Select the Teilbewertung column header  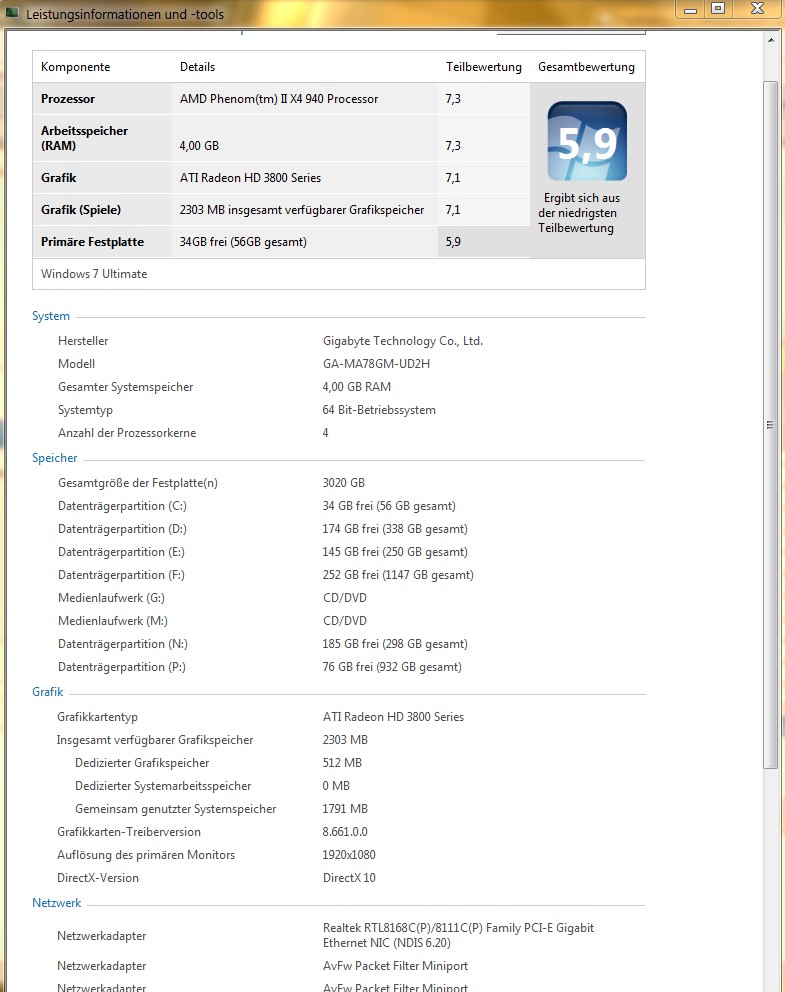tap(483, 67)
